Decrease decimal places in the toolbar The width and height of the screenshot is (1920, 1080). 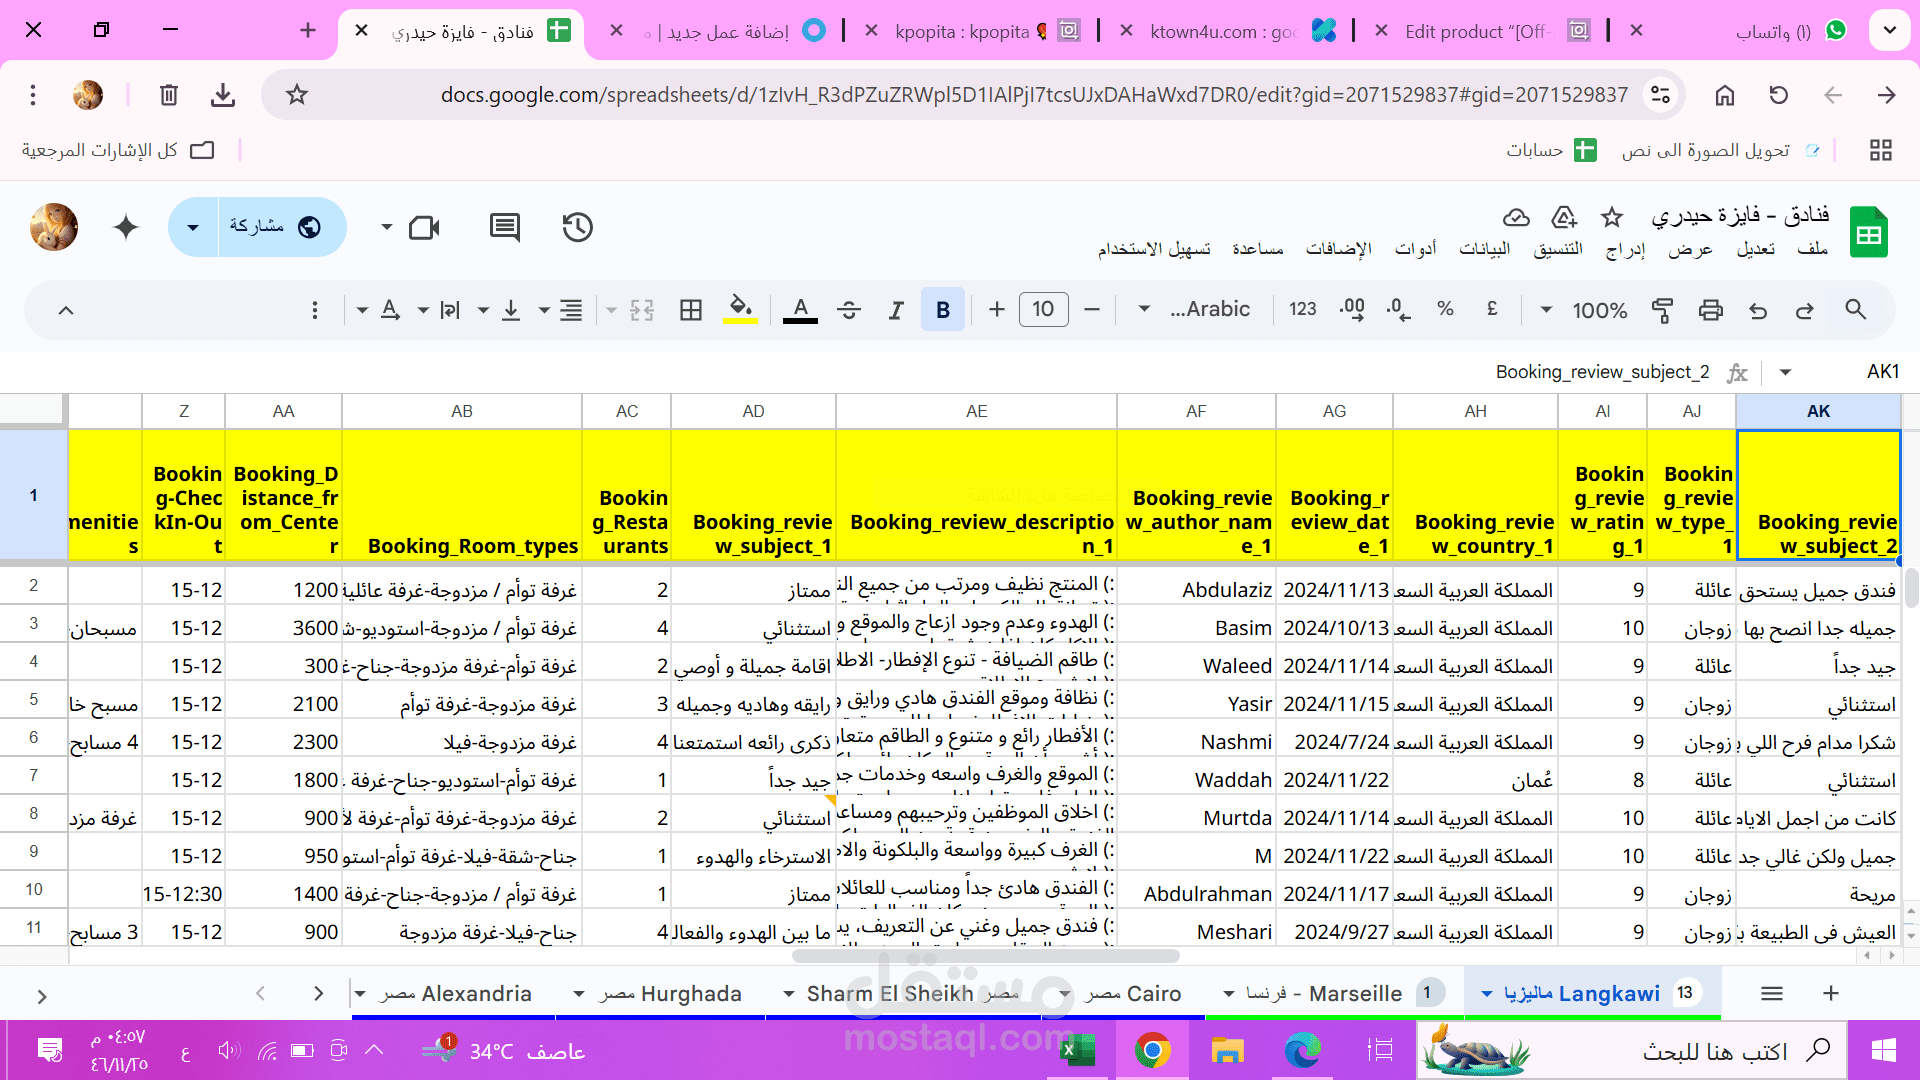tap(1399, 309)
